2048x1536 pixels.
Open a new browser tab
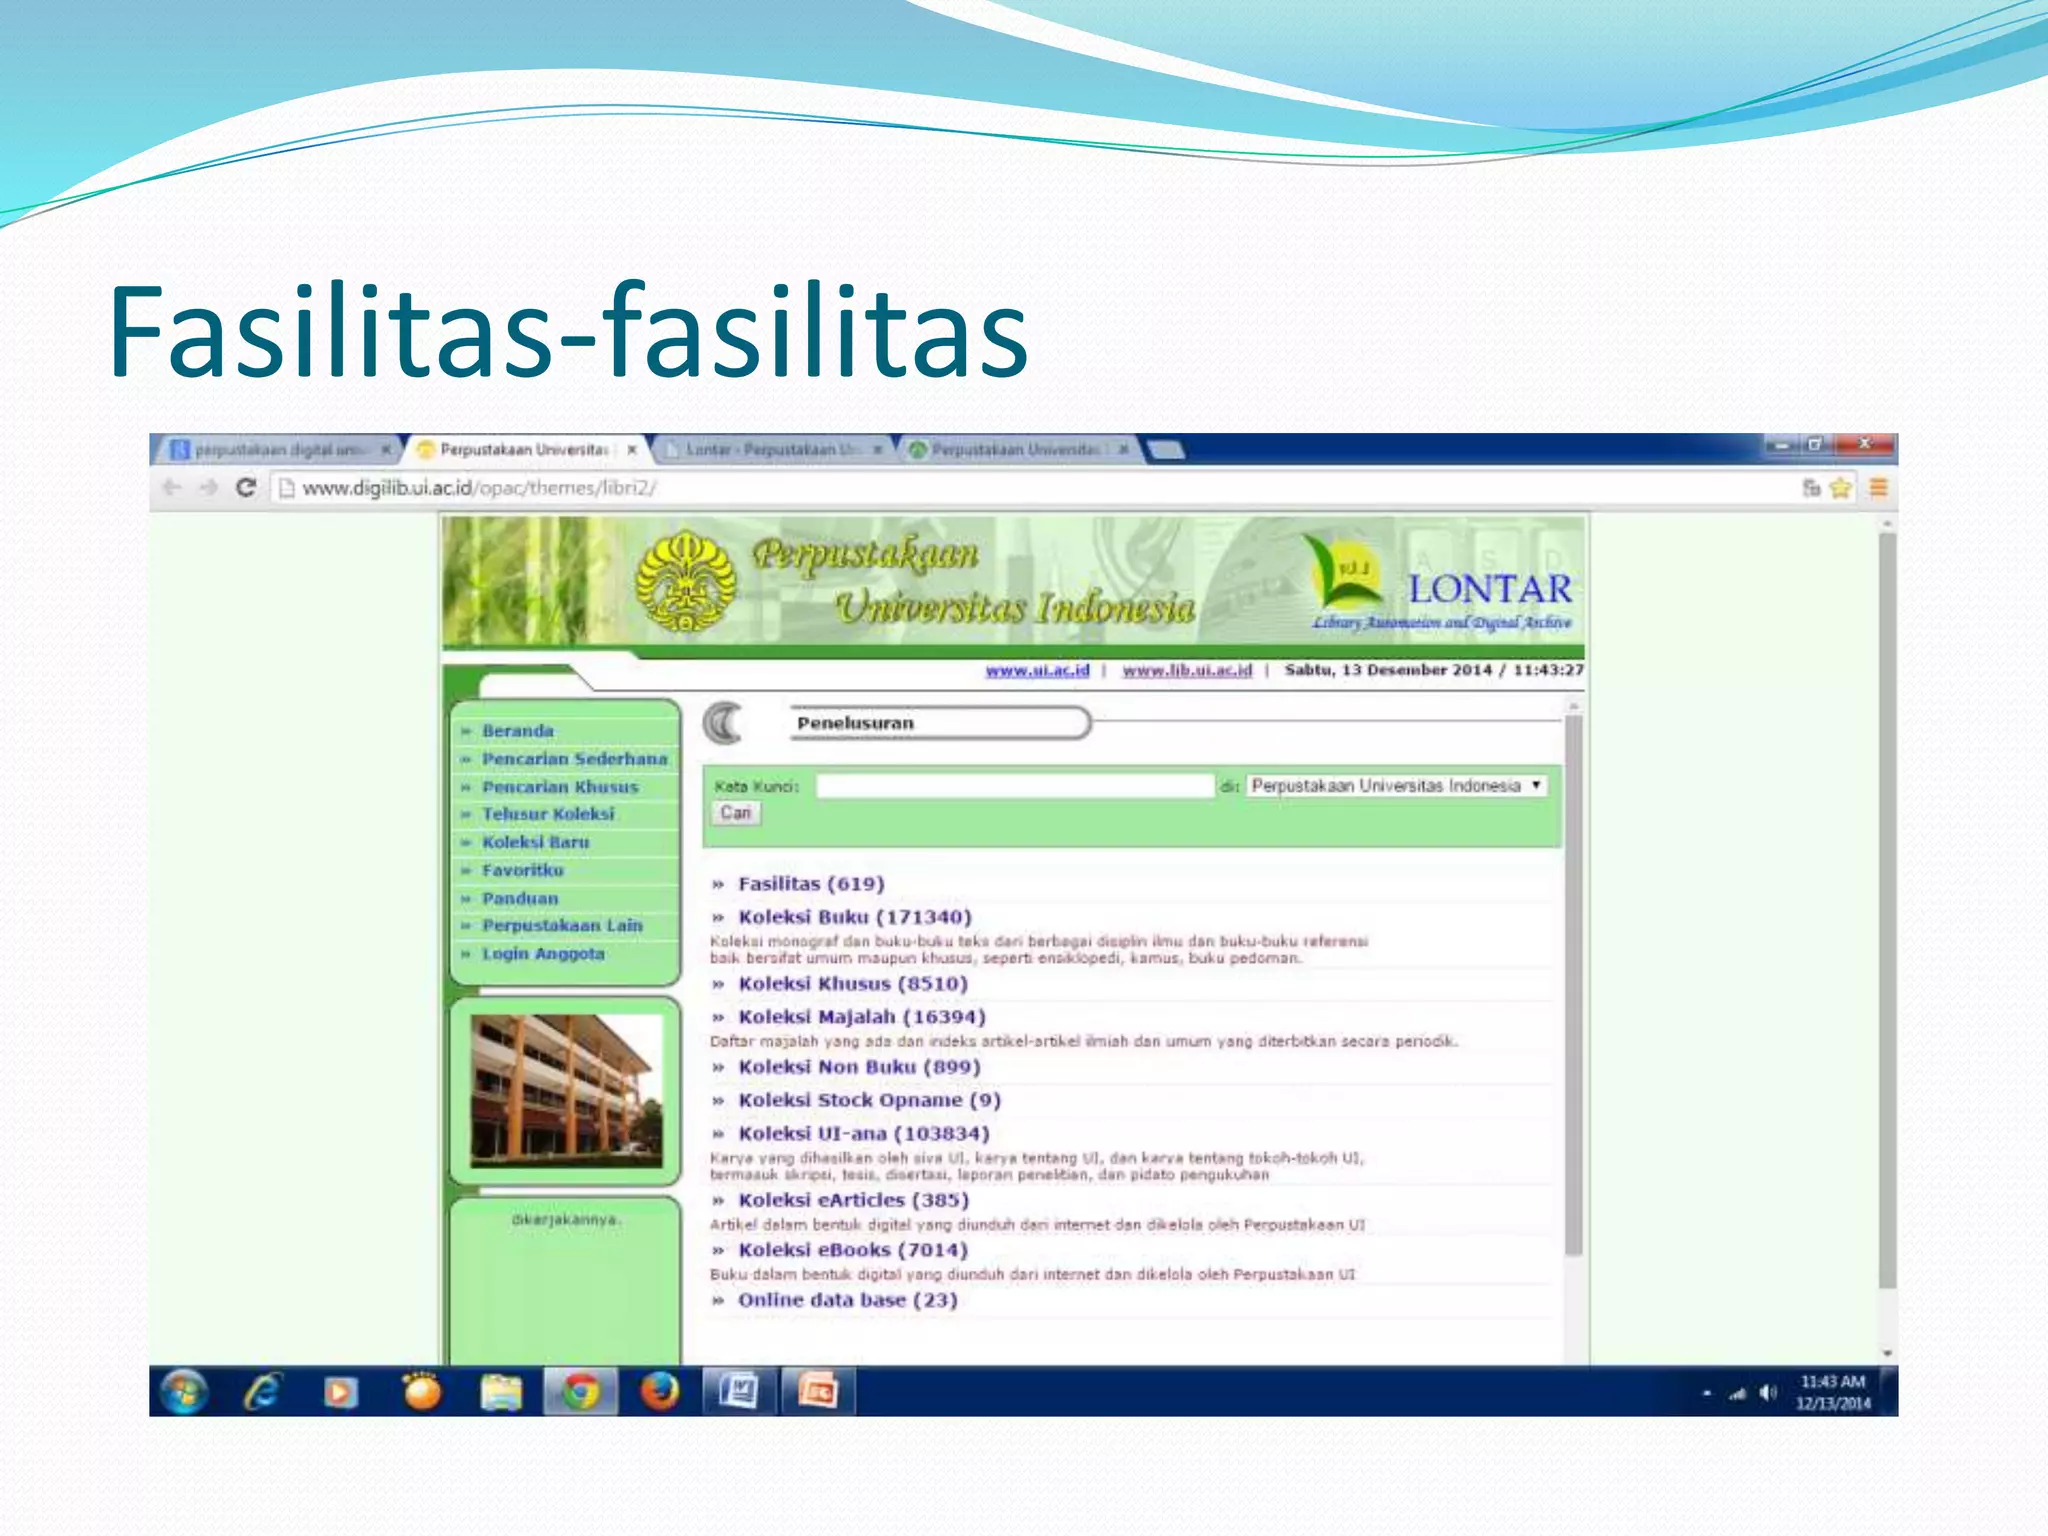click(x=1166, y=450)
